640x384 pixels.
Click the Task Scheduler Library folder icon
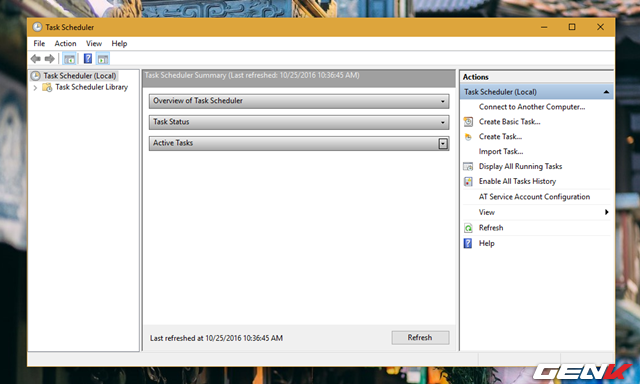coord(47,87)
